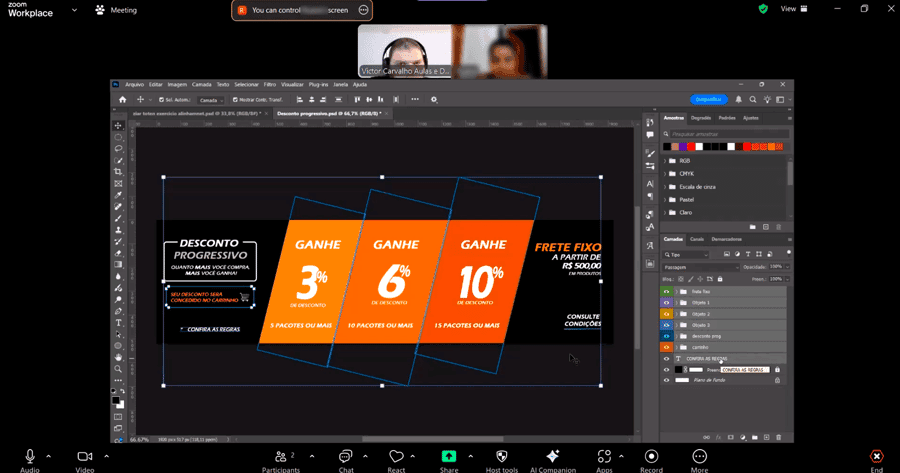Expand the Escala de cinza folder

(x=665, y=187)
